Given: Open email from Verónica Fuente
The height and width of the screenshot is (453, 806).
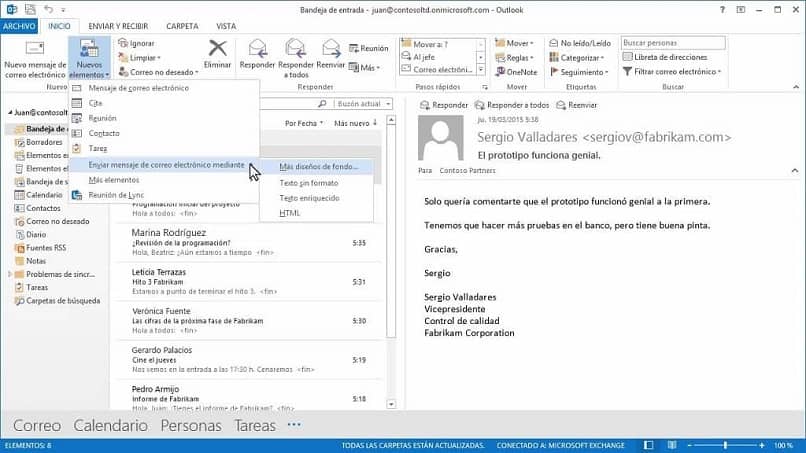Looking at the screenshot, I should tap(248, 321).
